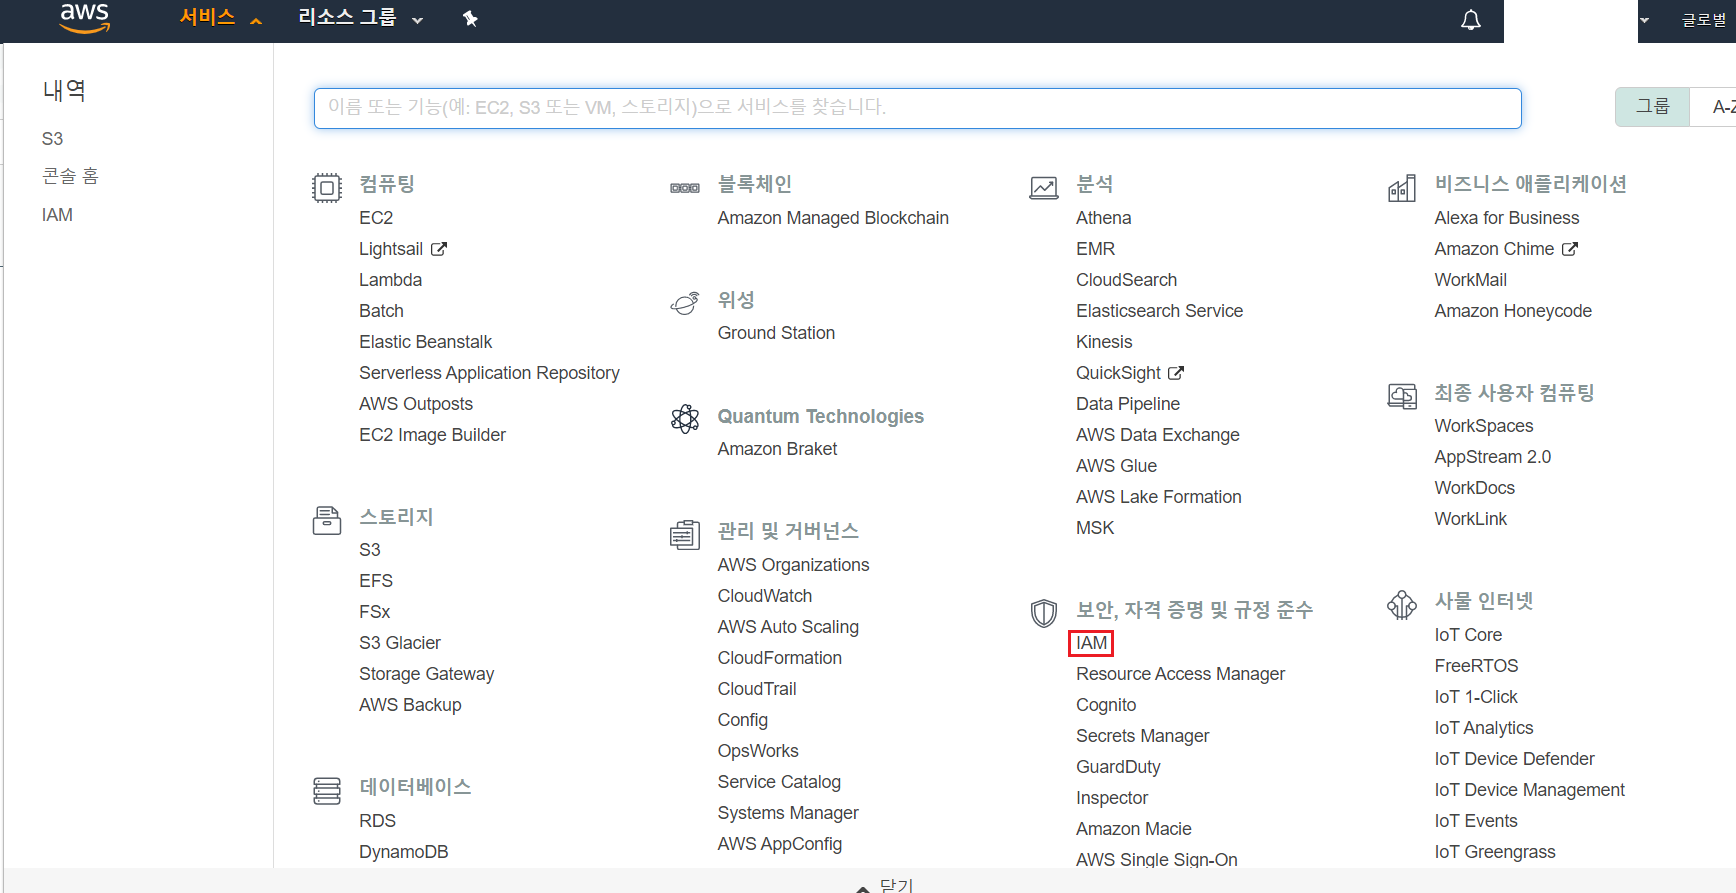Viewport: 1736px width, 893px height.
Task: Open CloudFormation service
Action: click(x=779, y=658)
